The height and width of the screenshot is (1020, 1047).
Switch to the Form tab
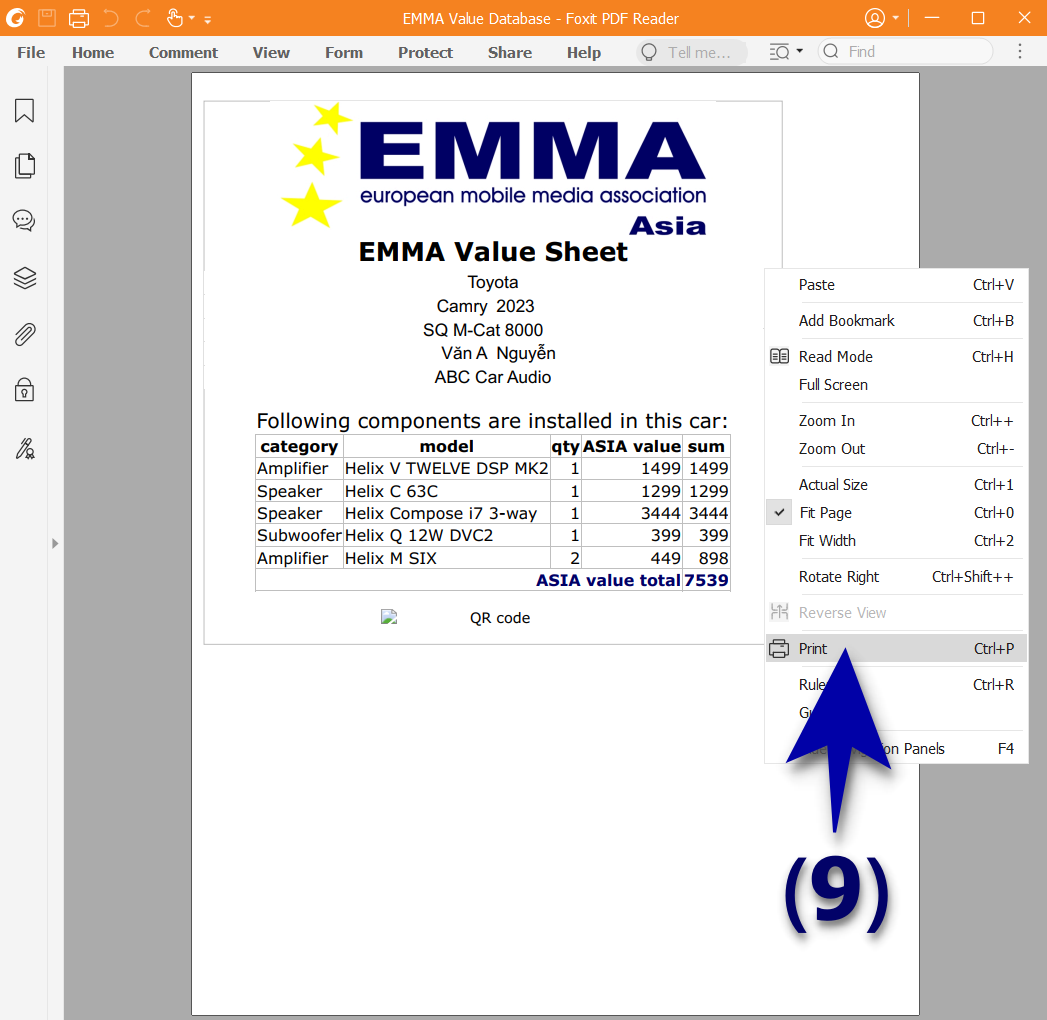point(344,53)
